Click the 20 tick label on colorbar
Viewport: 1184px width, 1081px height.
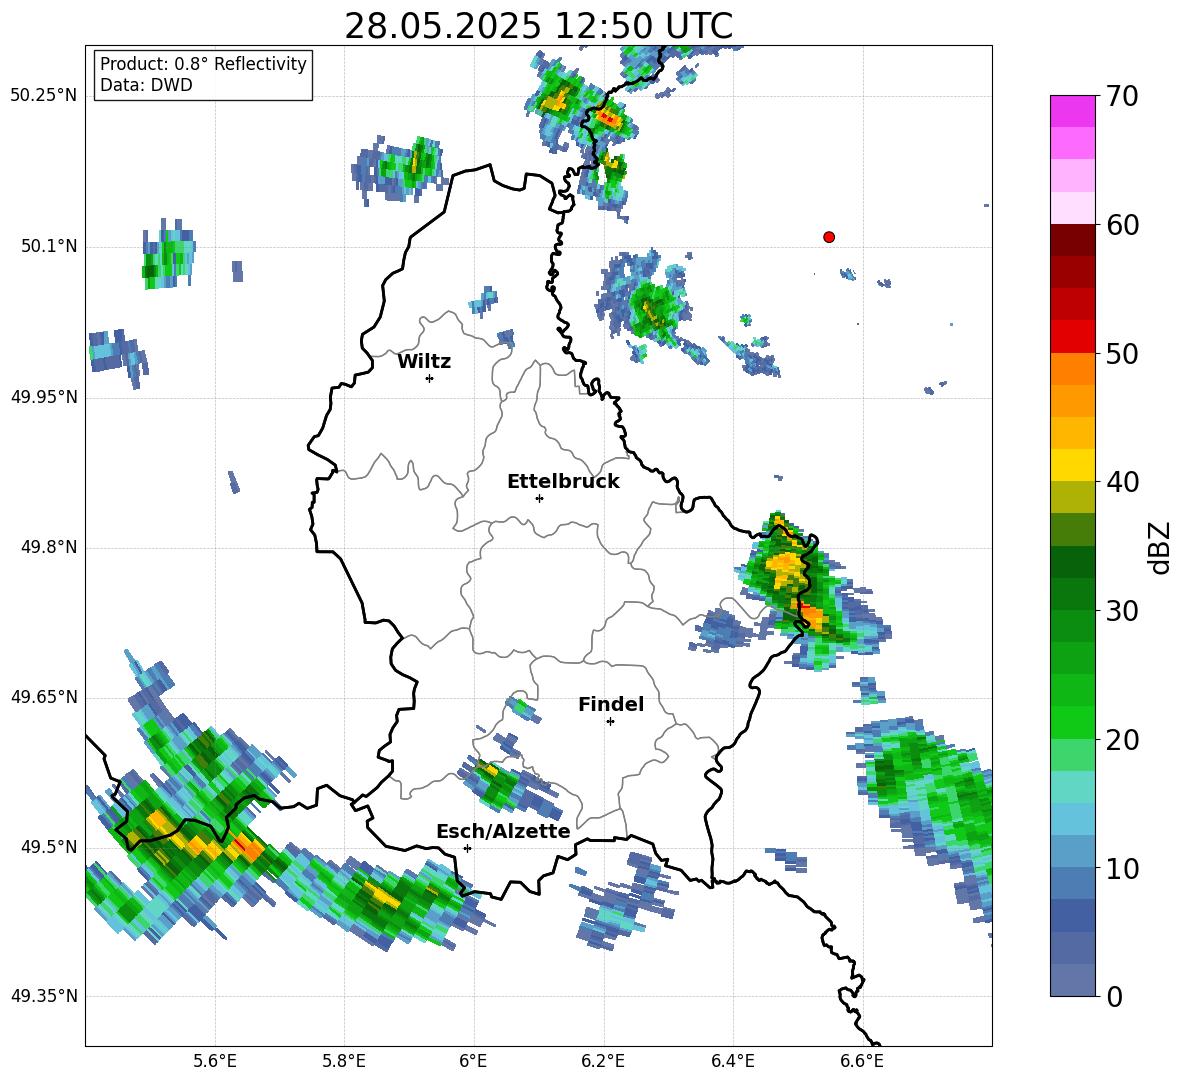pos(1122,740)
